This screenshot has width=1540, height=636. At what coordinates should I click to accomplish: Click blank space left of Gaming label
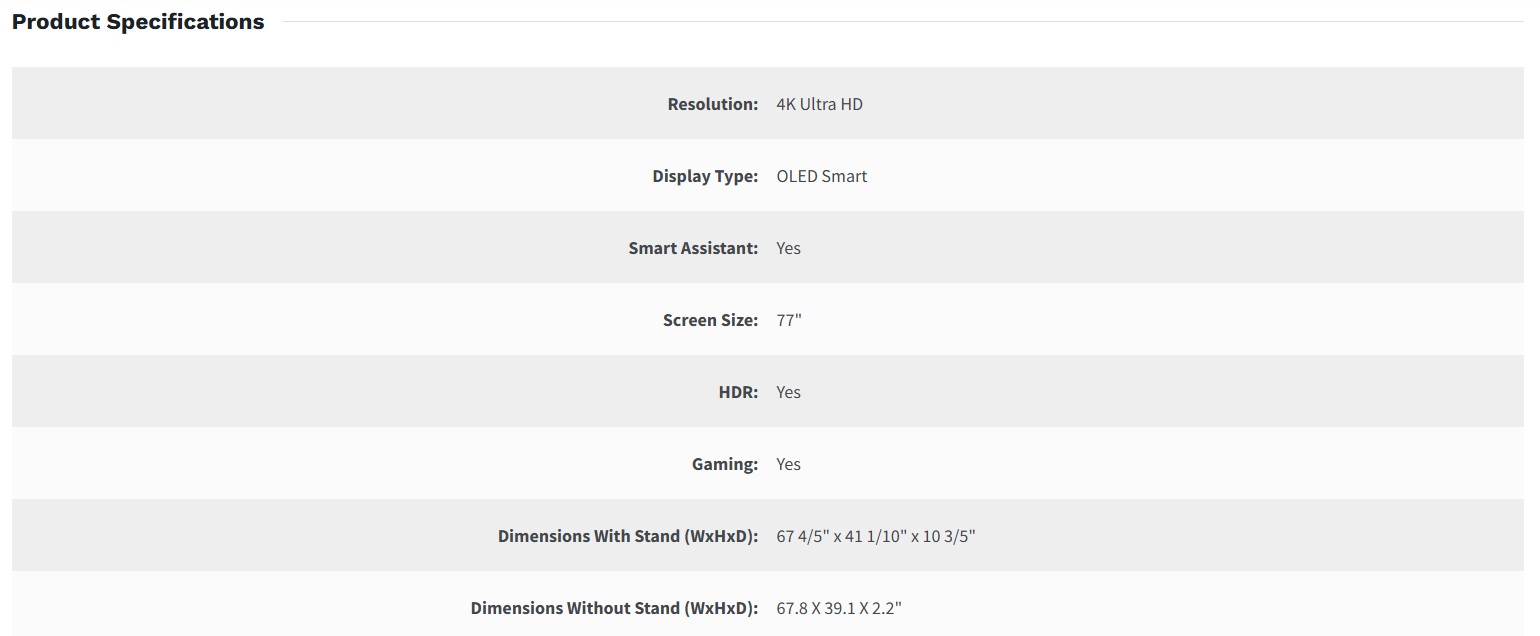pos(300,464)
